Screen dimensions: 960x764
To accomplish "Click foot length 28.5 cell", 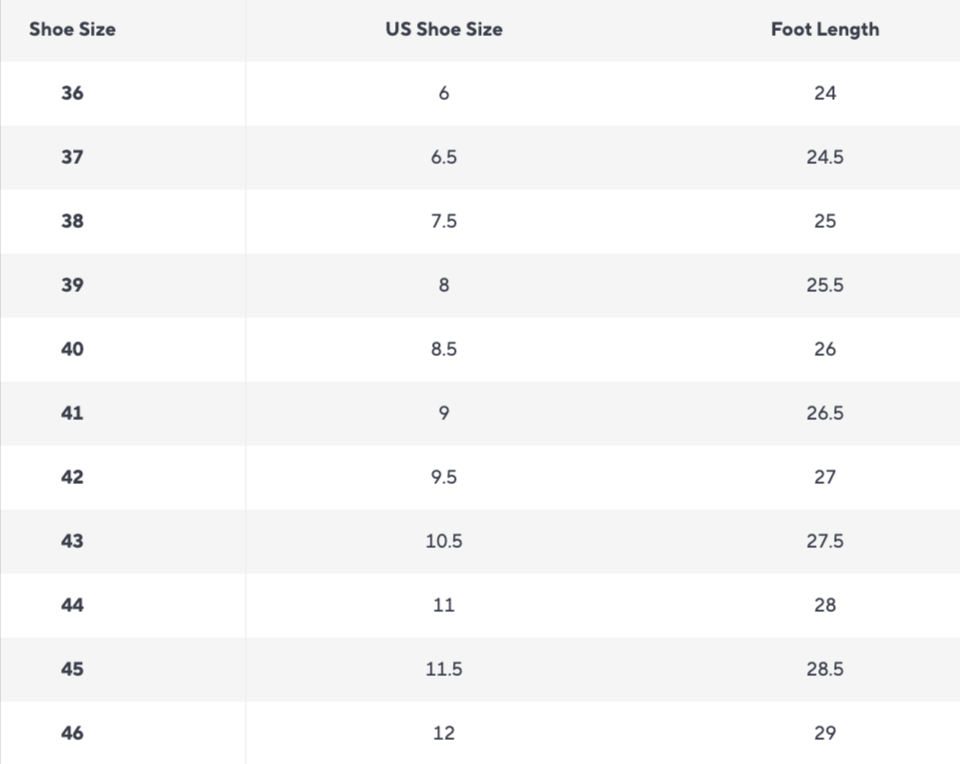I will coord(825,669).
